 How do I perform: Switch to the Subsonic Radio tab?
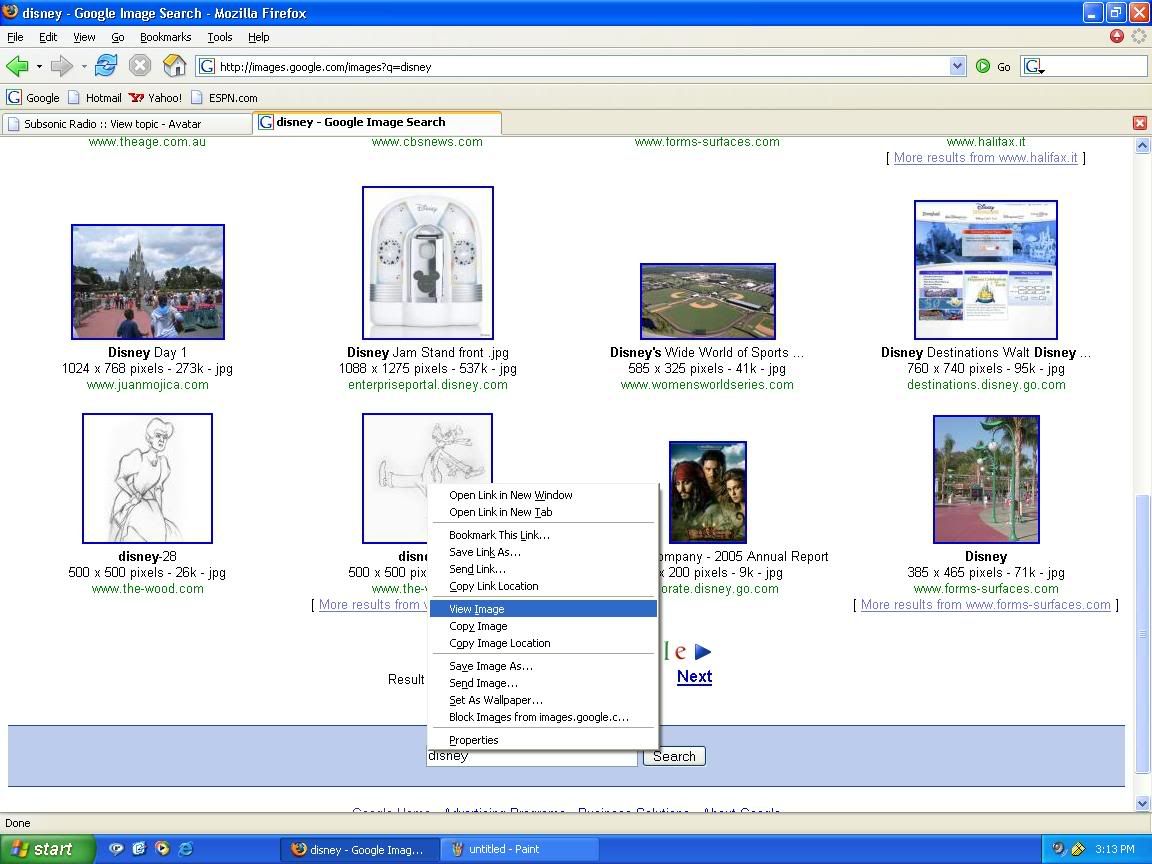(126, 123)
